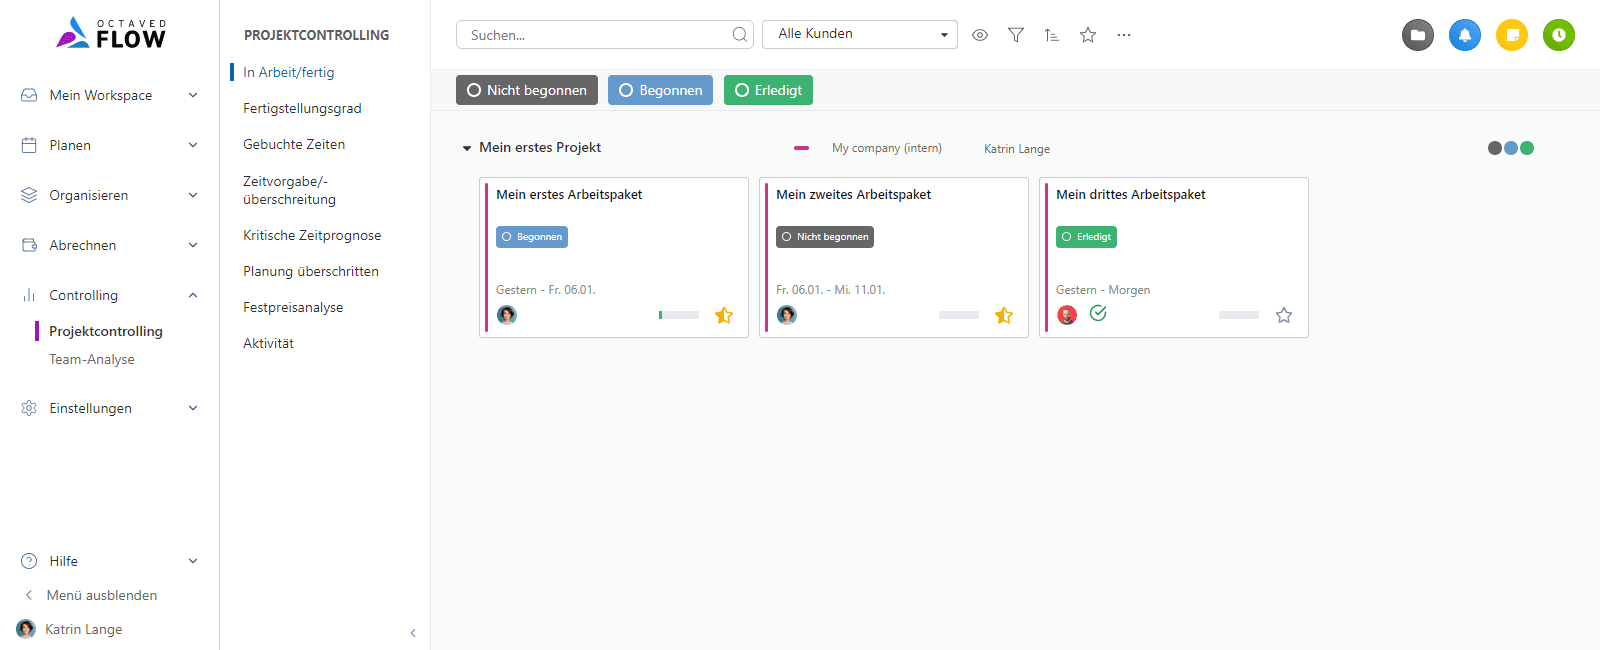The height and width of the screenshot is (650, 1600).
Task: Open the sort order icon
Action: click(x=1052, y=35)
